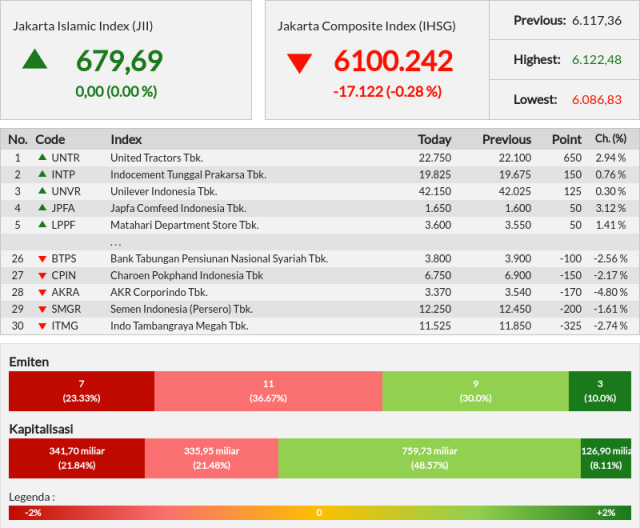Screen dimensions: 640x528
Task: Click 'Japfa Comfeed Indonesia Tbk.' row name
Action: pos(178,208)
